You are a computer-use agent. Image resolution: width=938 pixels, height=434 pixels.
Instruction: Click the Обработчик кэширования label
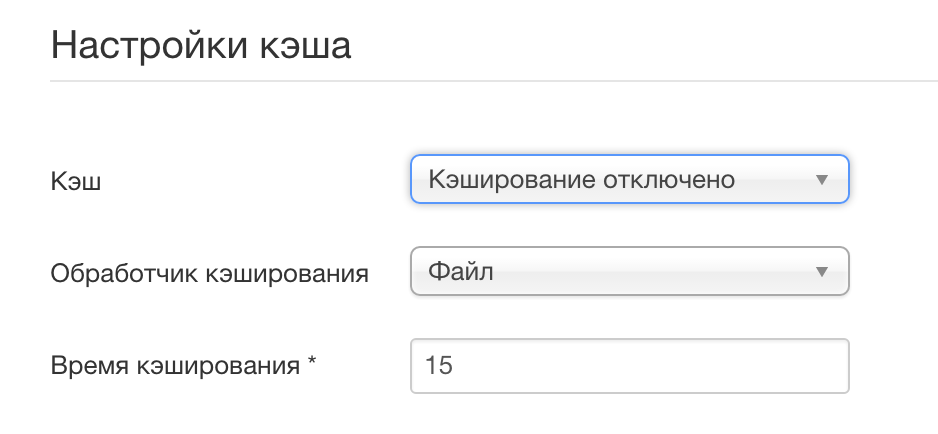pyautogui.click(x=209, y=272)
